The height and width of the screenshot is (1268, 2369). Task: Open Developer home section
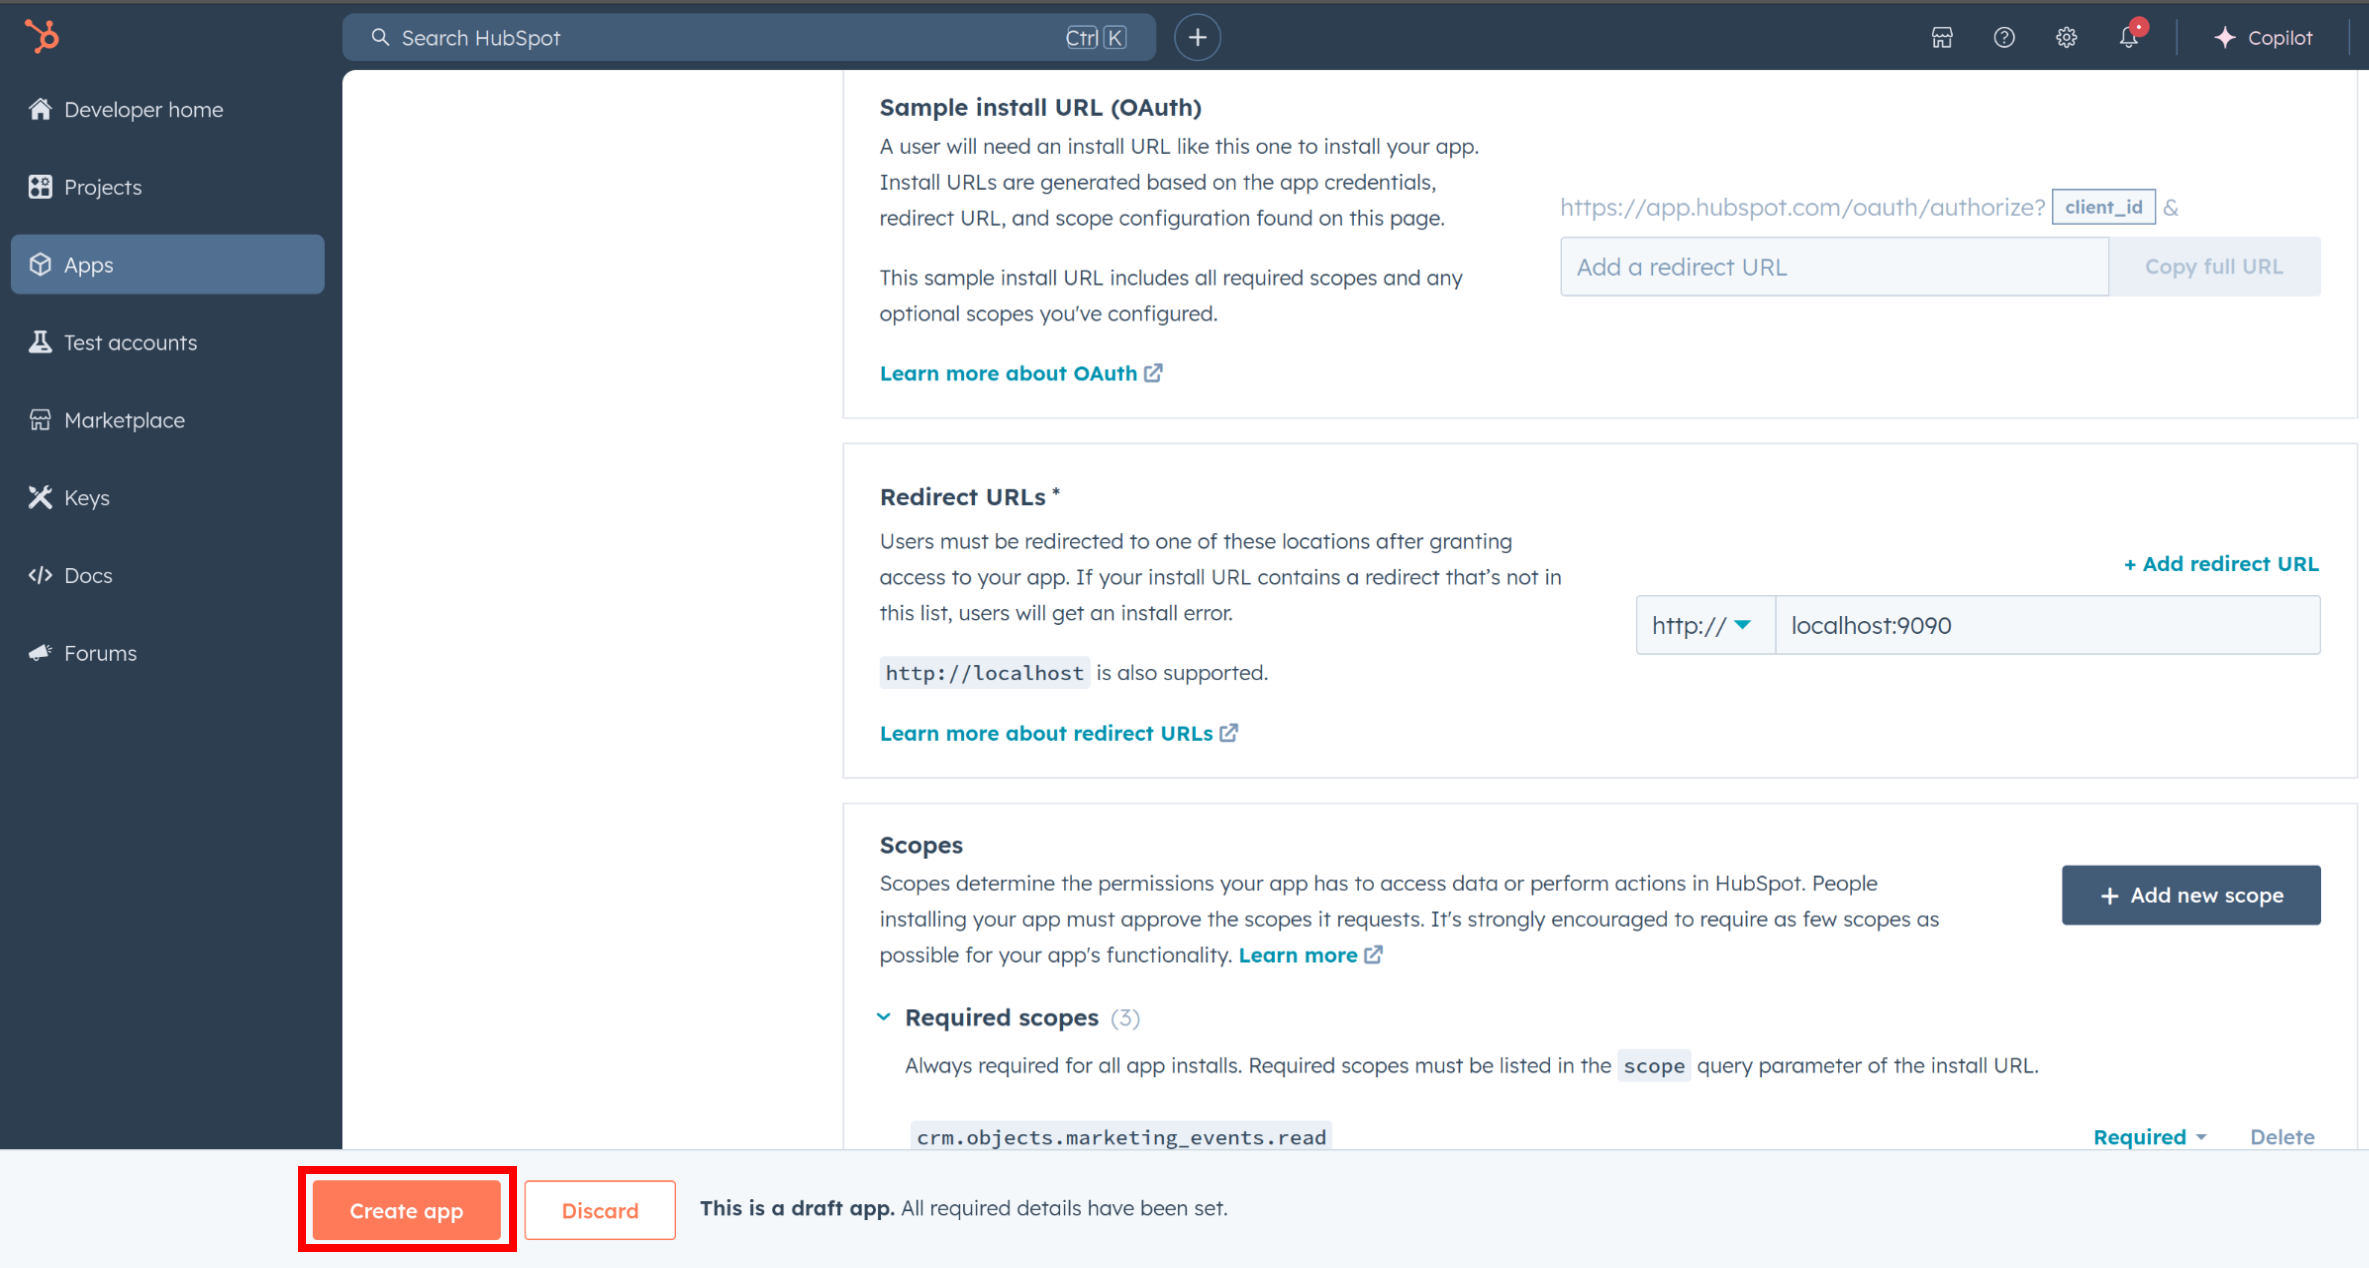pyautogui.click(x=143, y=108)
